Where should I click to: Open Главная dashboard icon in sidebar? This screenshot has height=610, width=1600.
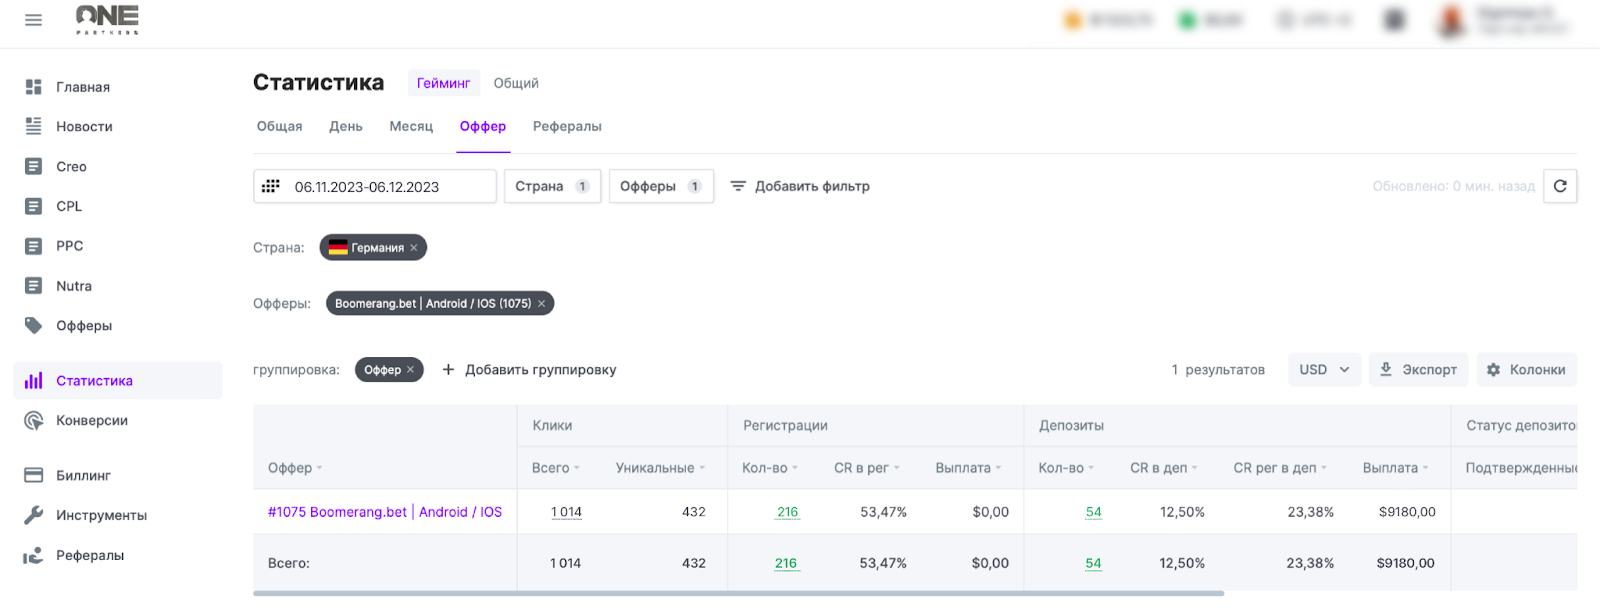33,87
